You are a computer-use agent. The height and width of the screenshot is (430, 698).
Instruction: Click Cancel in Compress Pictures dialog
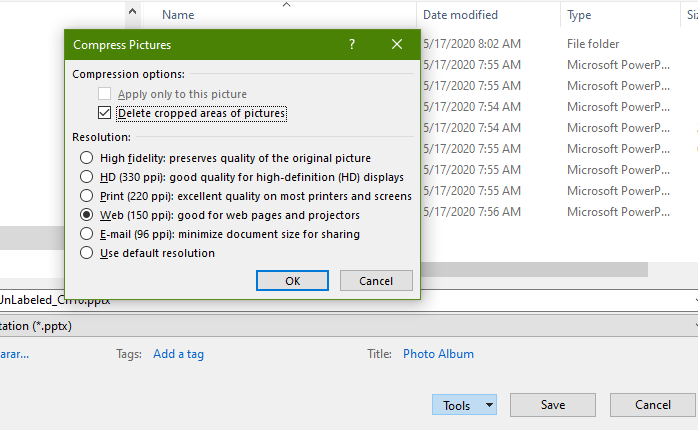[x=375, y=281]
